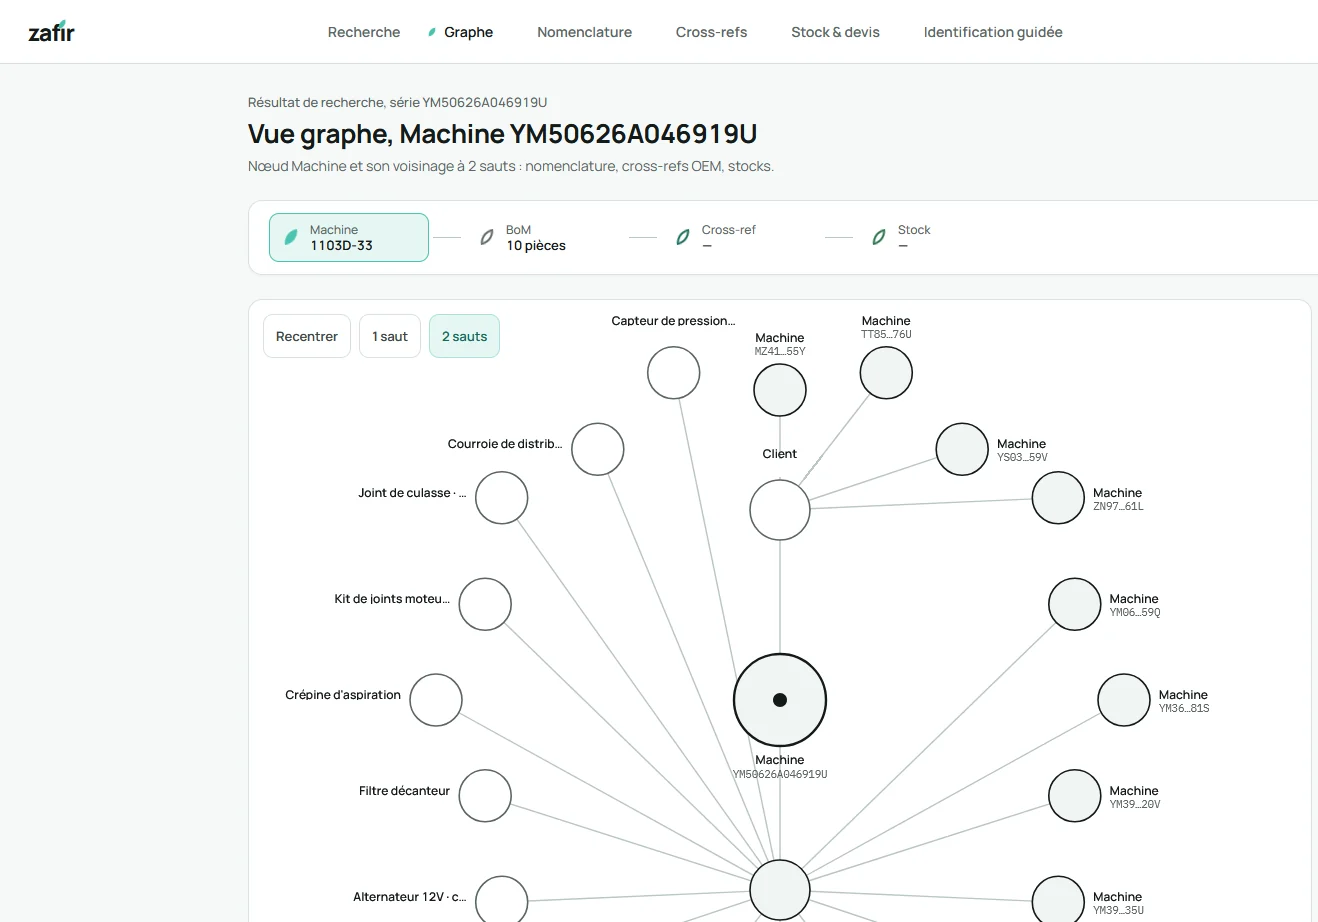The image size is (1318, 922).
Task: Open the Cross-refs tab
Action: coord(711,32)
